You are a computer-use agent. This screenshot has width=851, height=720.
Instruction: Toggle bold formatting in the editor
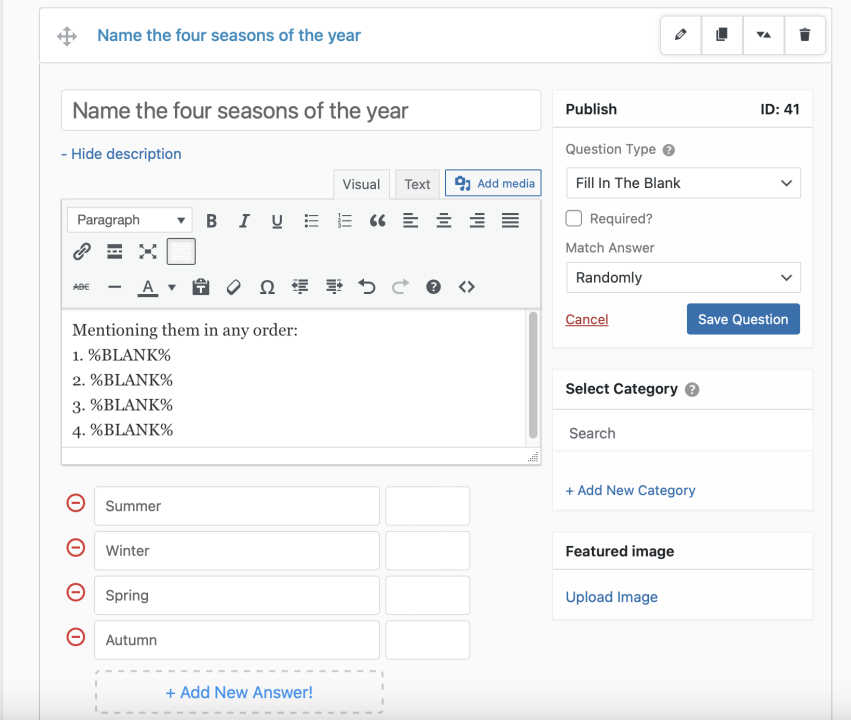pyautogui.click(x=211, y=220)
